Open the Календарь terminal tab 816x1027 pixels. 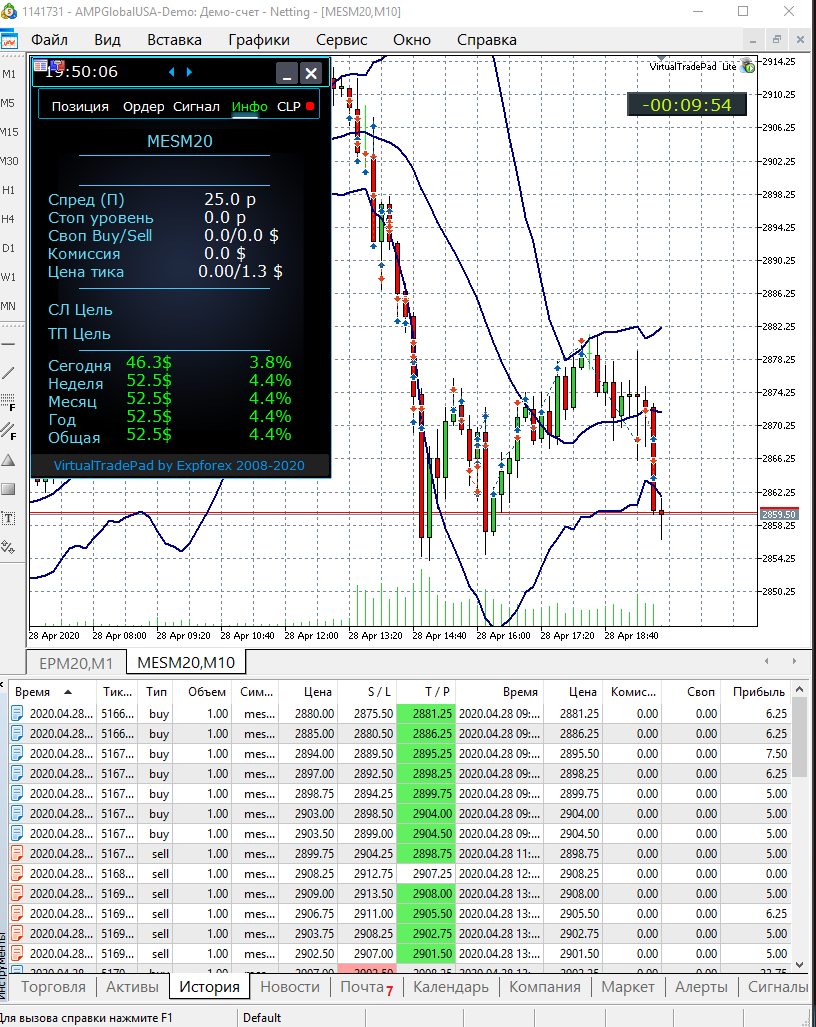tap(451, 986)
